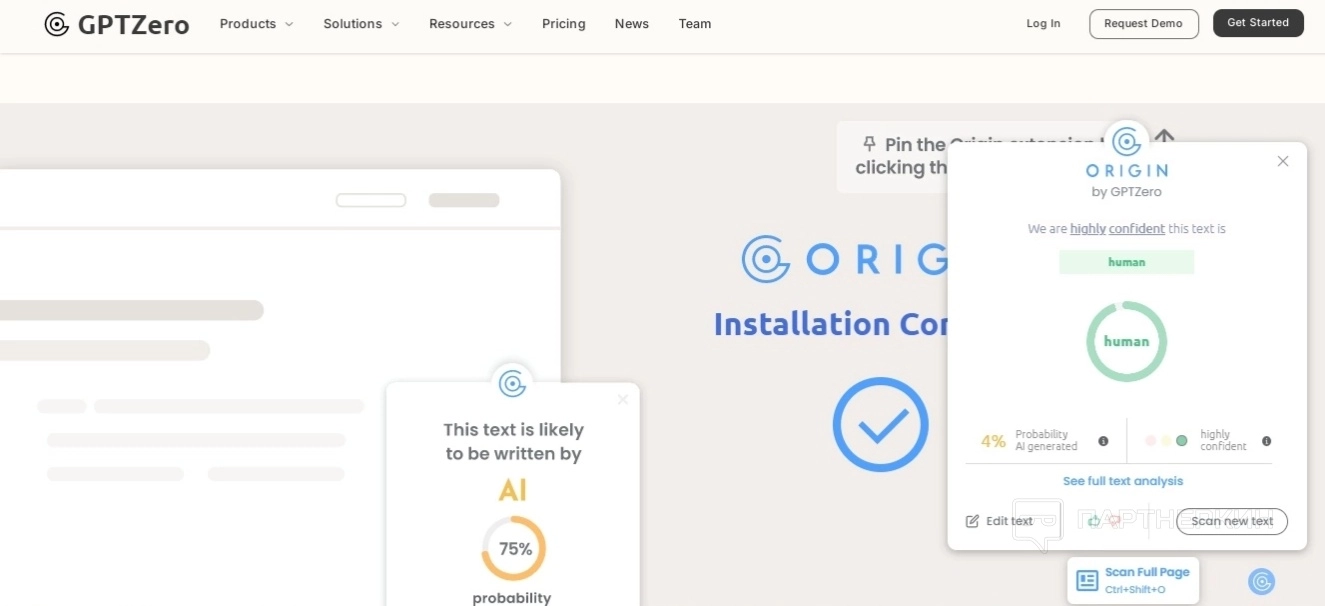Open the Resources dropdown menu
The image size is (1325, 606).
click(470, 24)
